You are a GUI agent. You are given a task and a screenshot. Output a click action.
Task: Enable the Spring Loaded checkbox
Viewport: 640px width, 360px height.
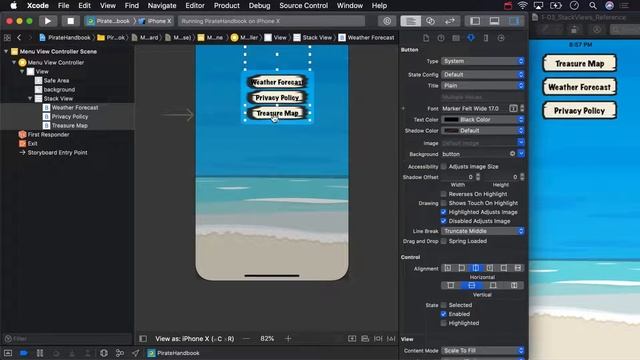click(x=444, y=241)
